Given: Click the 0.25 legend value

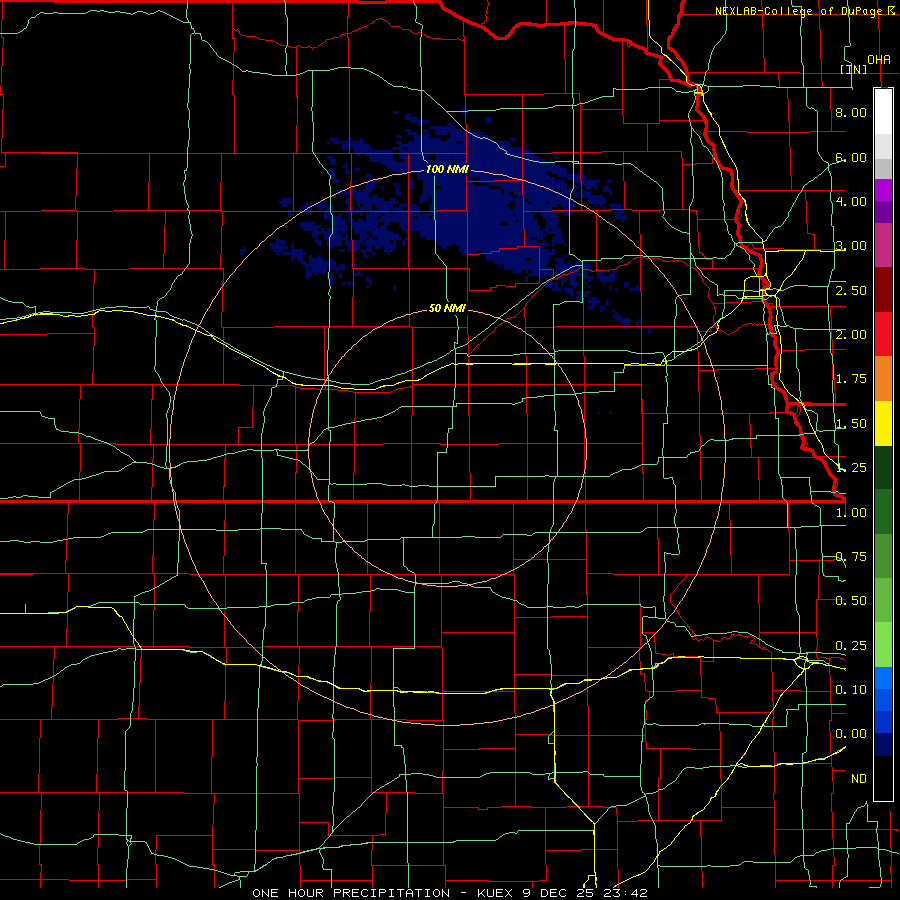Looking at the screenshot, I should click(x=851, y=646).
